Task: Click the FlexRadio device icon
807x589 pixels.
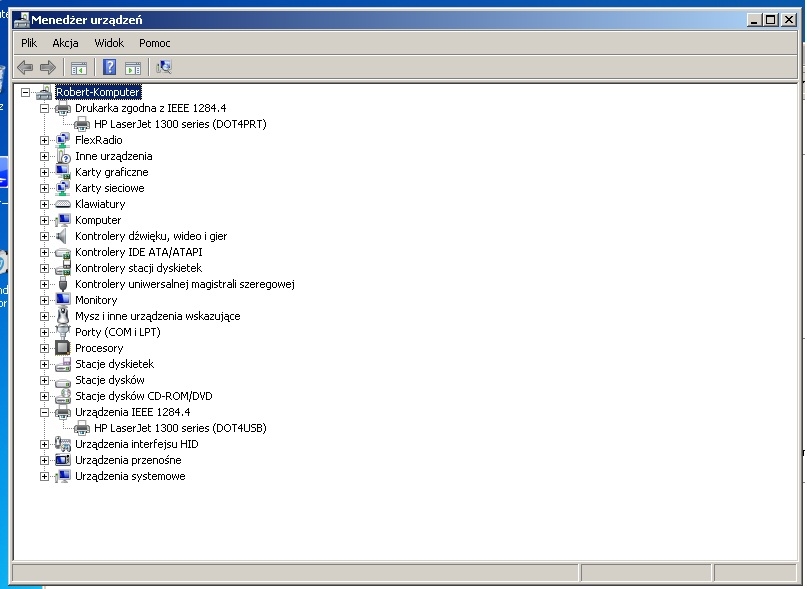Action: click(63, 140)
